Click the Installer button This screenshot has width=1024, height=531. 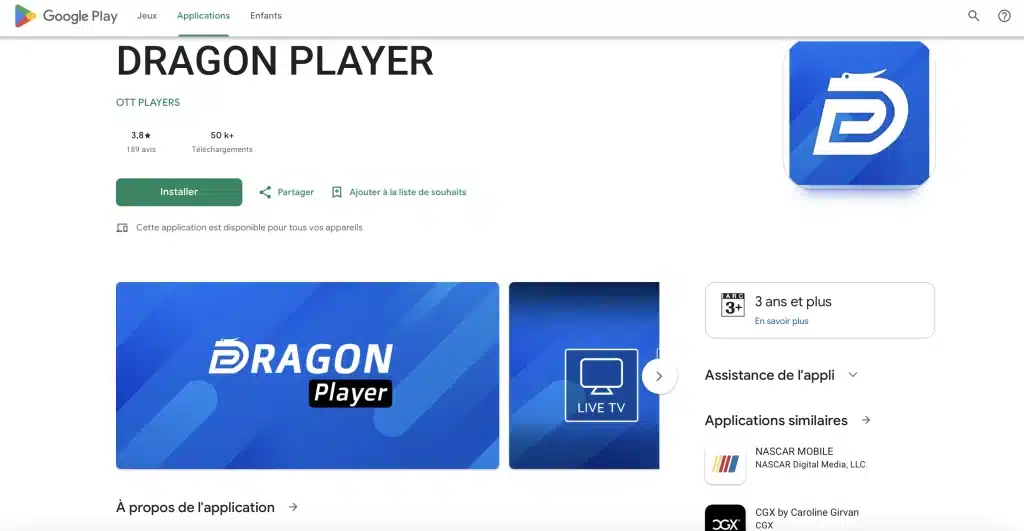tap(179, 192)
